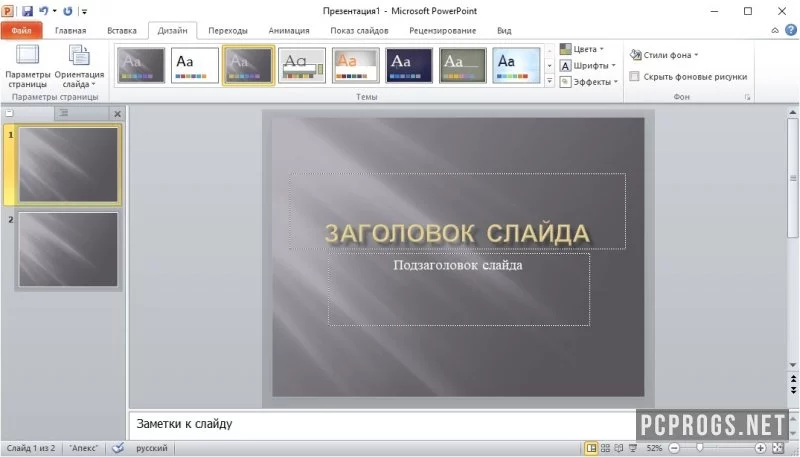Apply the light blue theme thumbnail
This screenshot has height=457, width=800.
(516, 65)
